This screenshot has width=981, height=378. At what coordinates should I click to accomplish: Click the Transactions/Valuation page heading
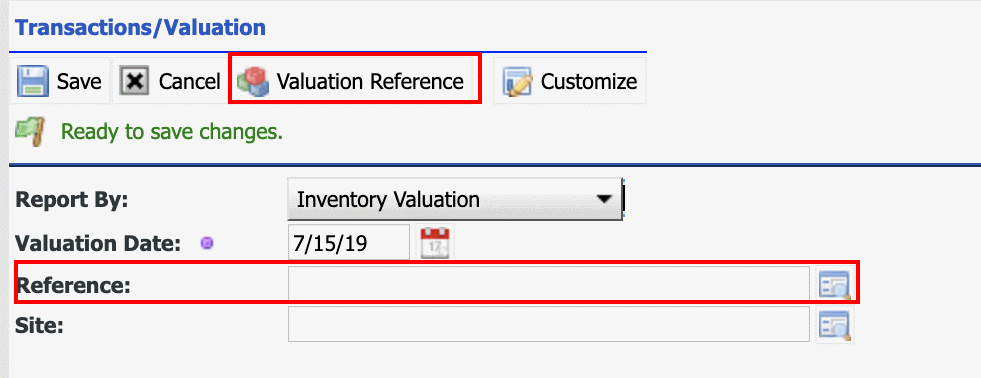point(140,28)
